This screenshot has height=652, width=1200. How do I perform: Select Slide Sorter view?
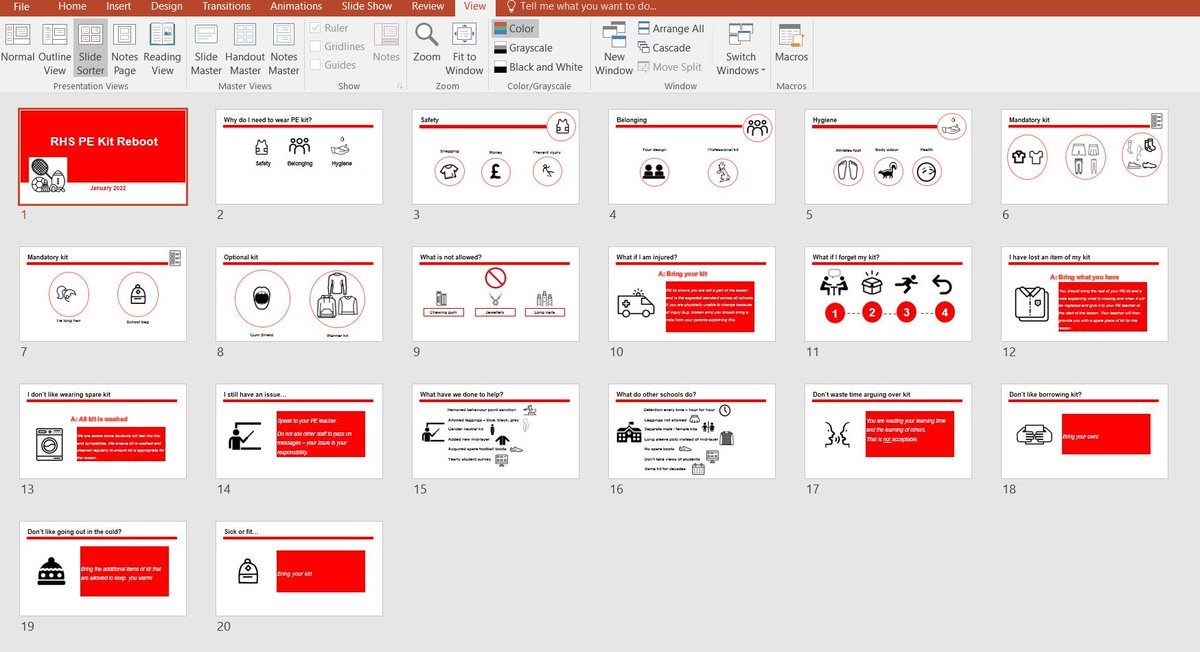pos(90,48)
